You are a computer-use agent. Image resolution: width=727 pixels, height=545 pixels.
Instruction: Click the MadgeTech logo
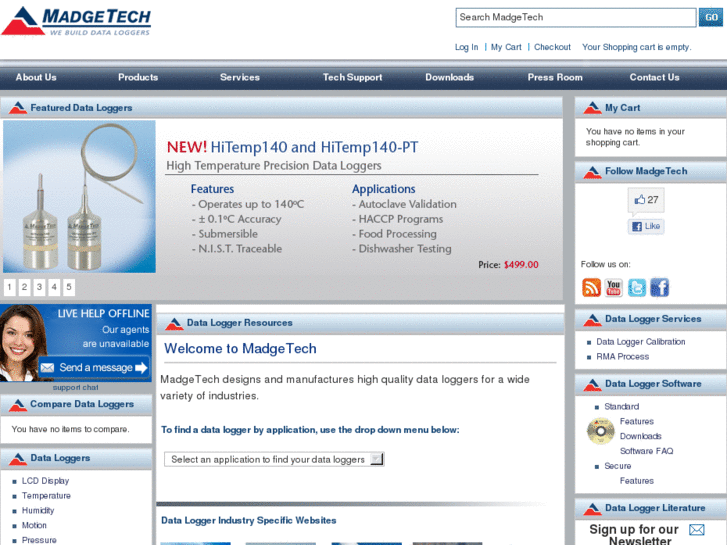click(77, 20)
